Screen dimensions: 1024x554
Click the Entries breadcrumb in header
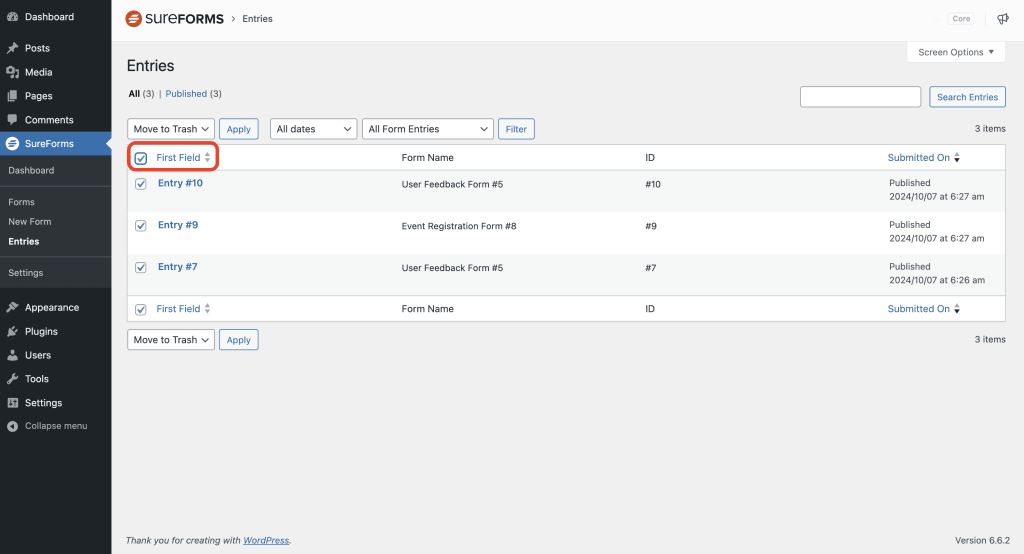257,19
